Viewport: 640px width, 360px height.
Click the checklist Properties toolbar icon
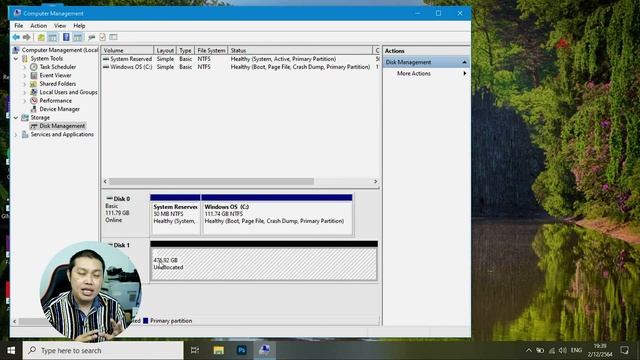pyautogui.click(x=102, y=38)
